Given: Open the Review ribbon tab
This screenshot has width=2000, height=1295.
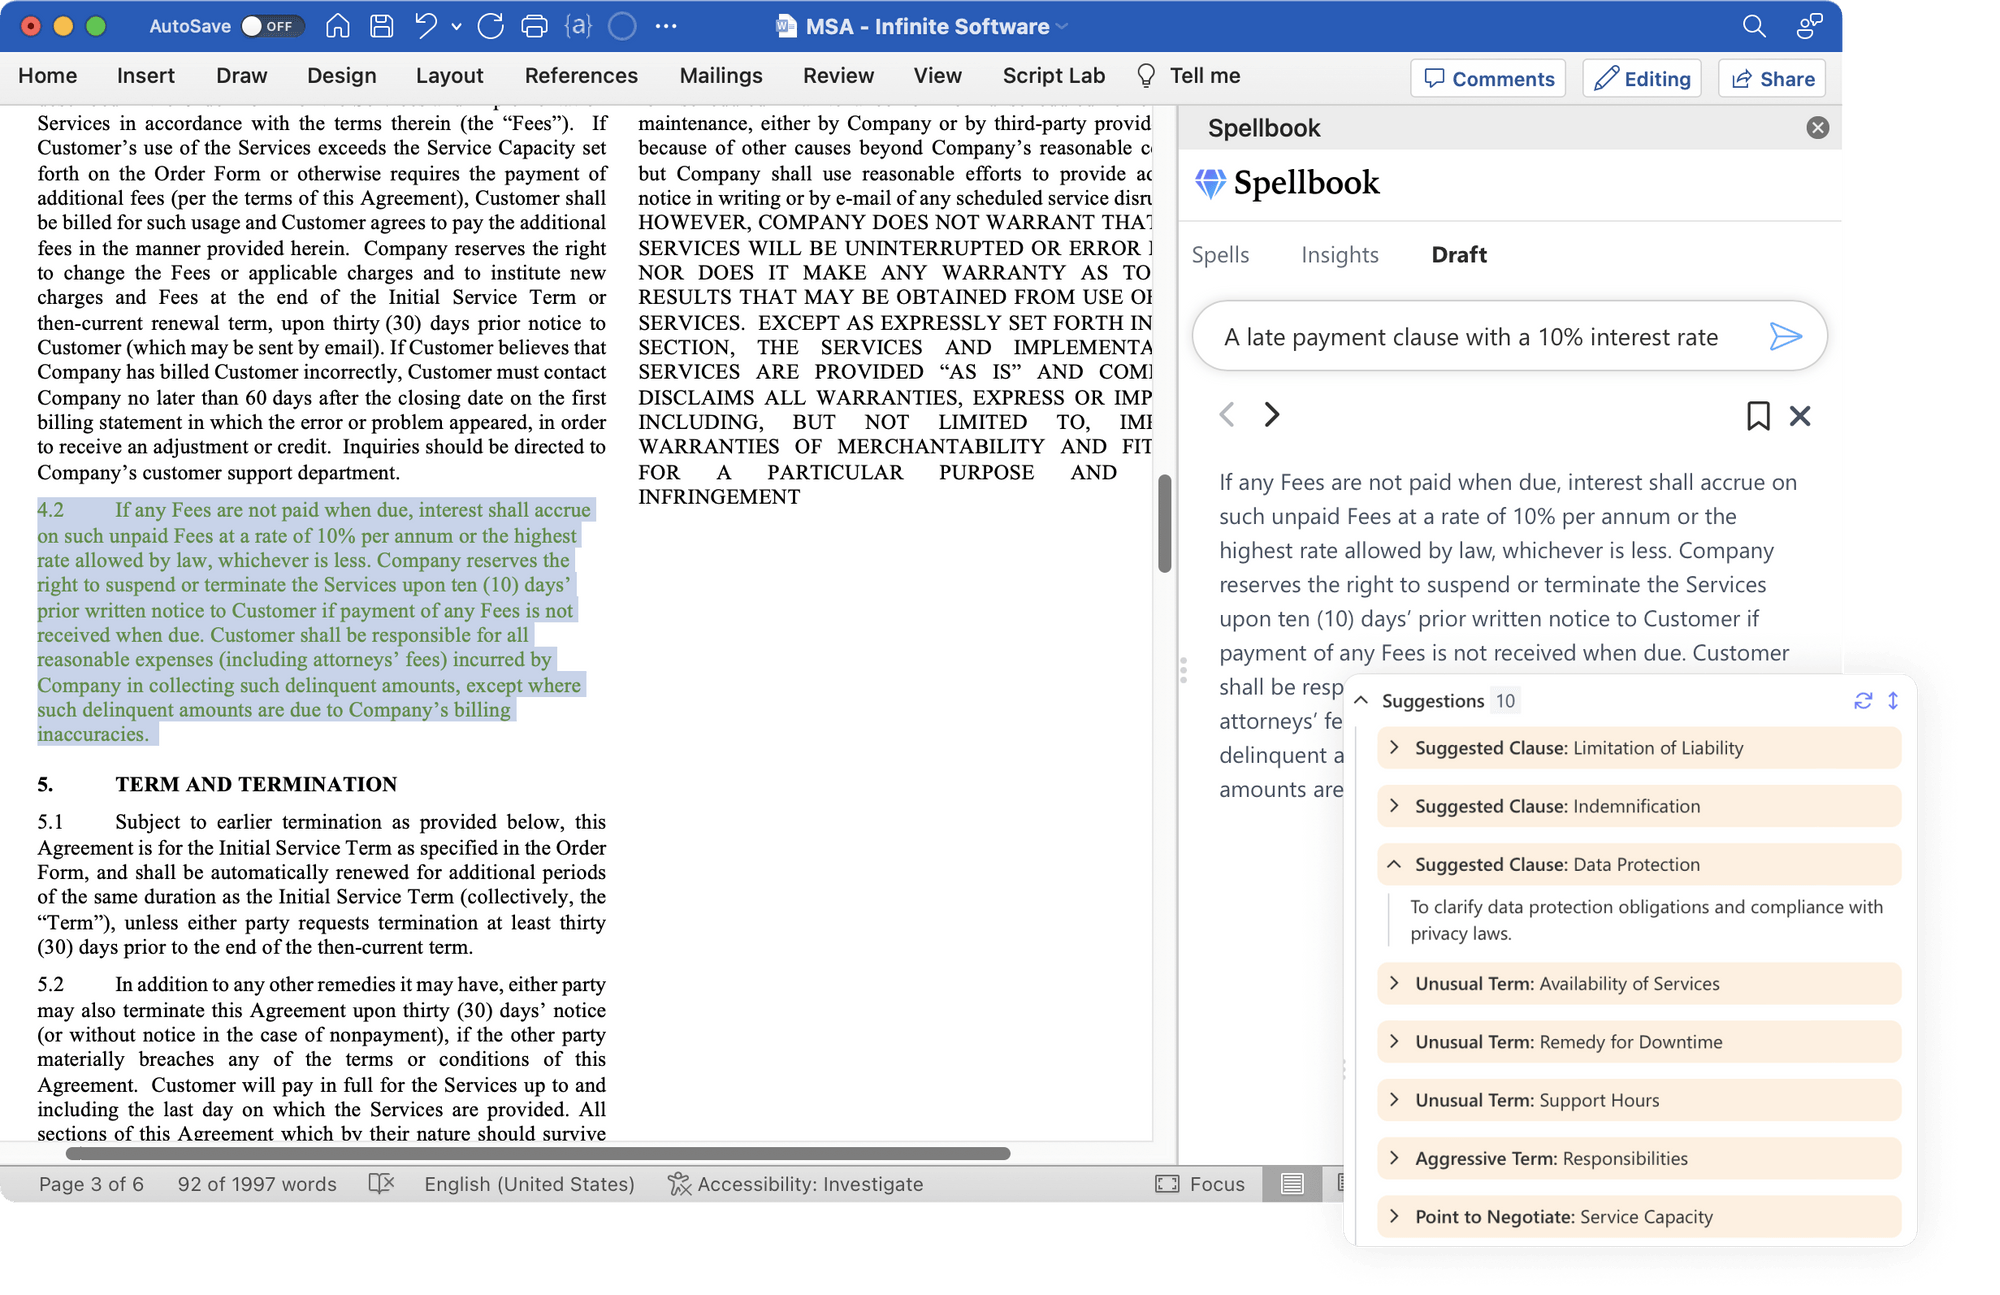Looking at the screenshot, I should tap(838, 75).
